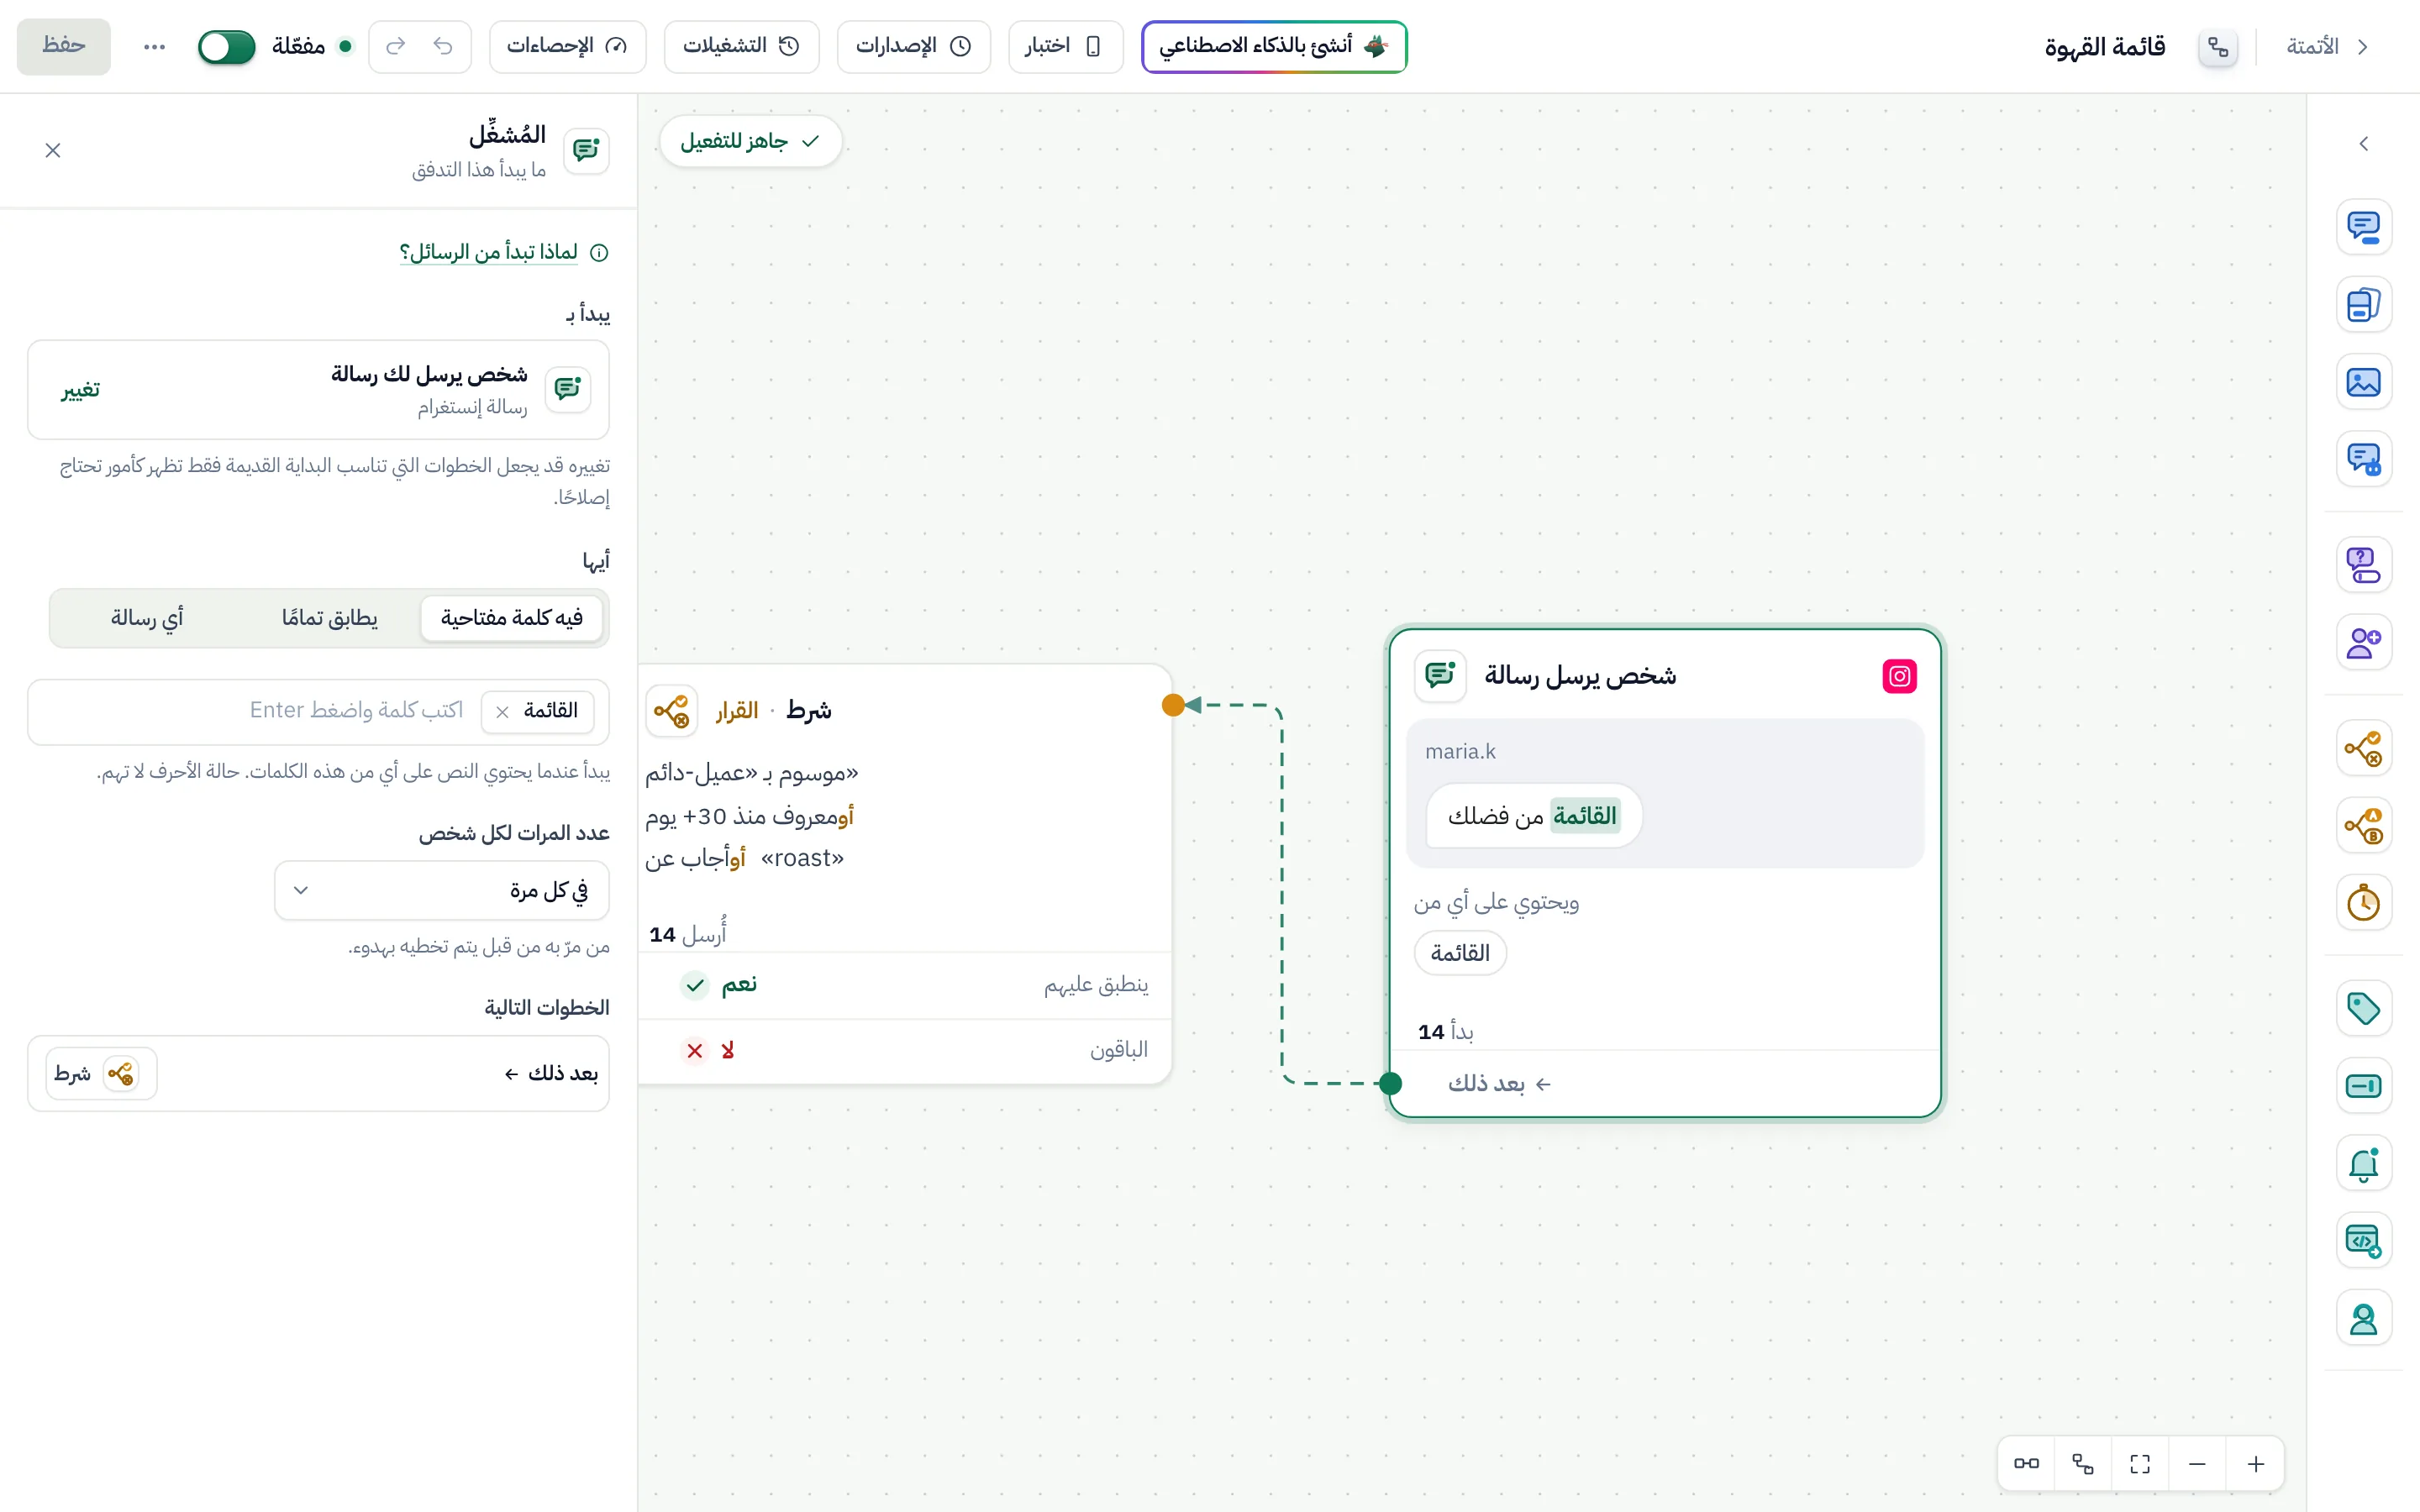This screenshot has width=2420, height=1512.
Task: Click the flow icon beside قائمة القهوة title
Action: [x=2218, y=46]
